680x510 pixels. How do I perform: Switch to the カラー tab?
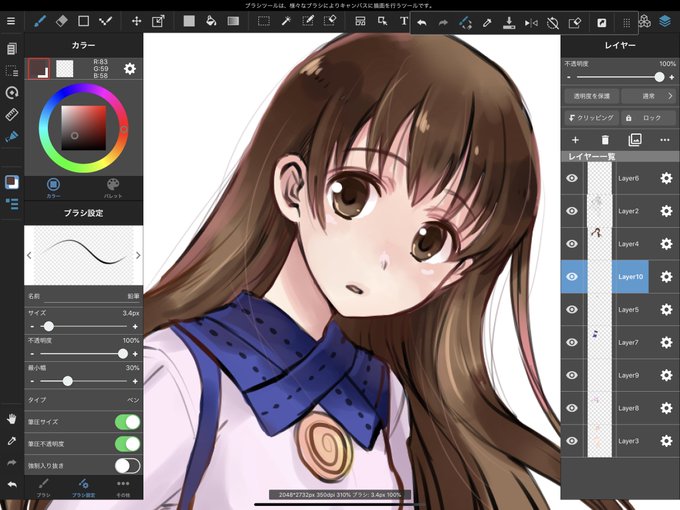[53, 188]
